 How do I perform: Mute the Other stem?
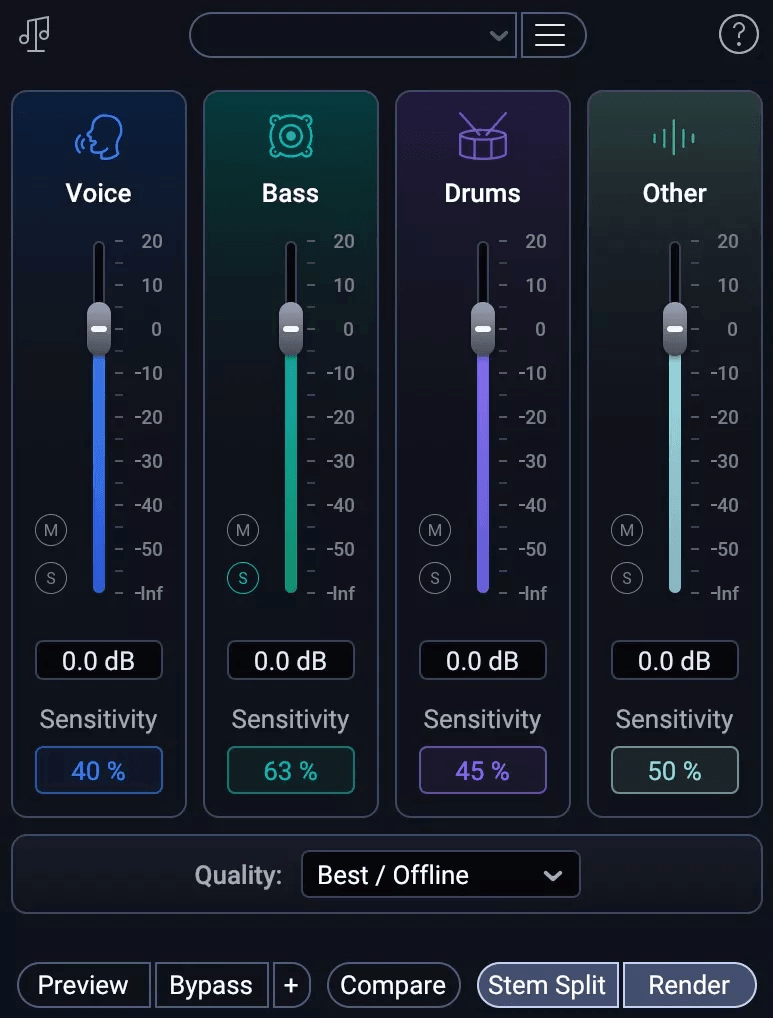tap(627, 530)
